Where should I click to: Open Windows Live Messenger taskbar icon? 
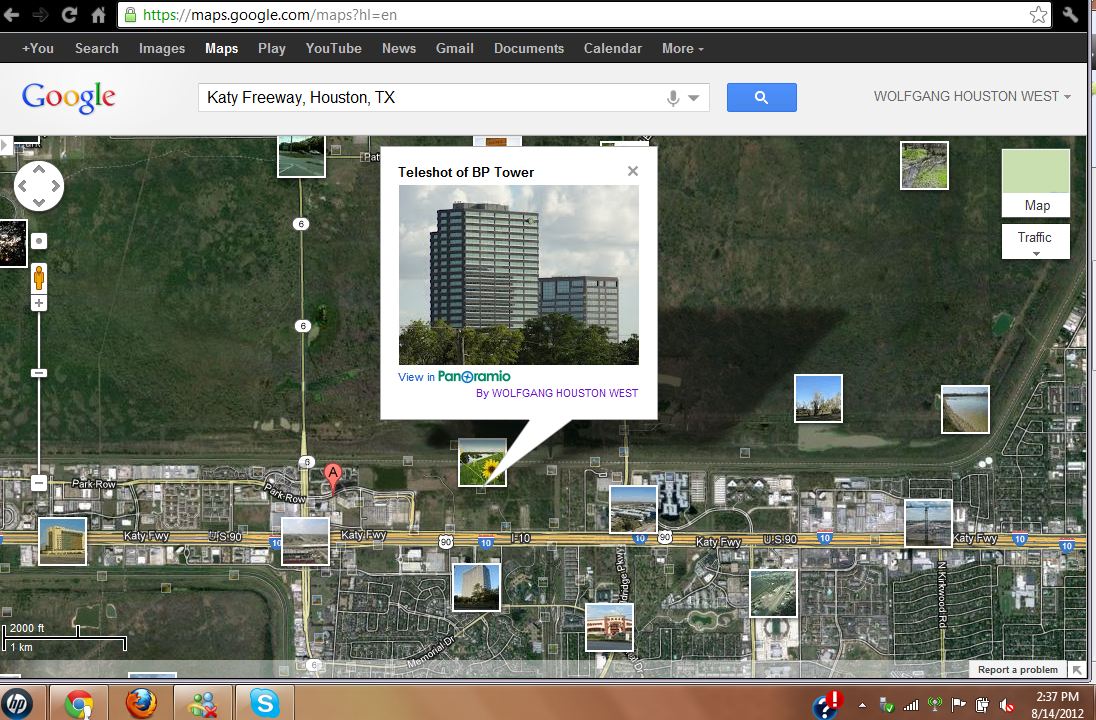pyautogui.click(x=203, y=703)
